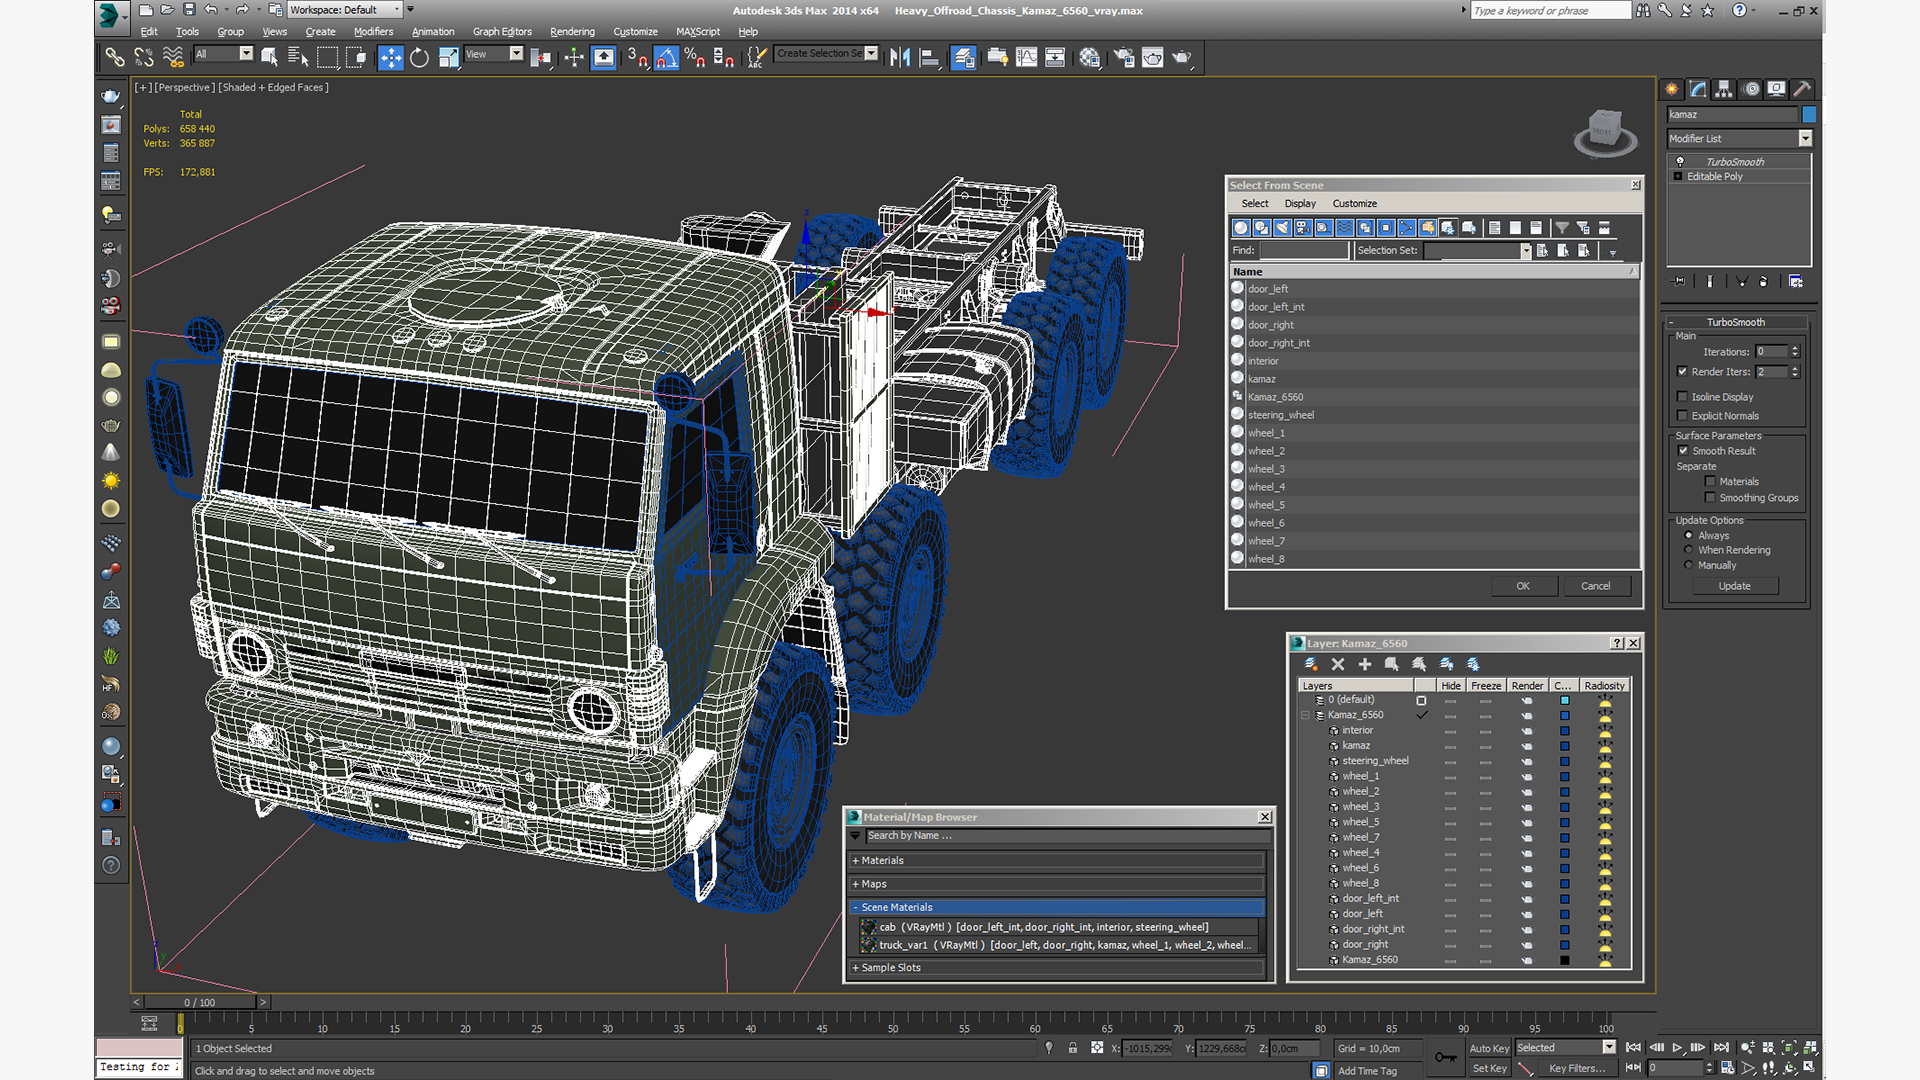Toggle TurboSmooth modifier lightbulb in stack
The width and height of the screenshot is (1920, 1080).
[1680, 162]
